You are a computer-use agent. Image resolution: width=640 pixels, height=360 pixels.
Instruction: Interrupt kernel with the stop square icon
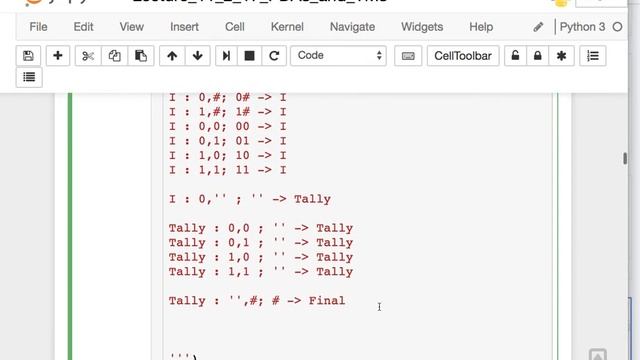pyautogui.click(x=249, y=56)
